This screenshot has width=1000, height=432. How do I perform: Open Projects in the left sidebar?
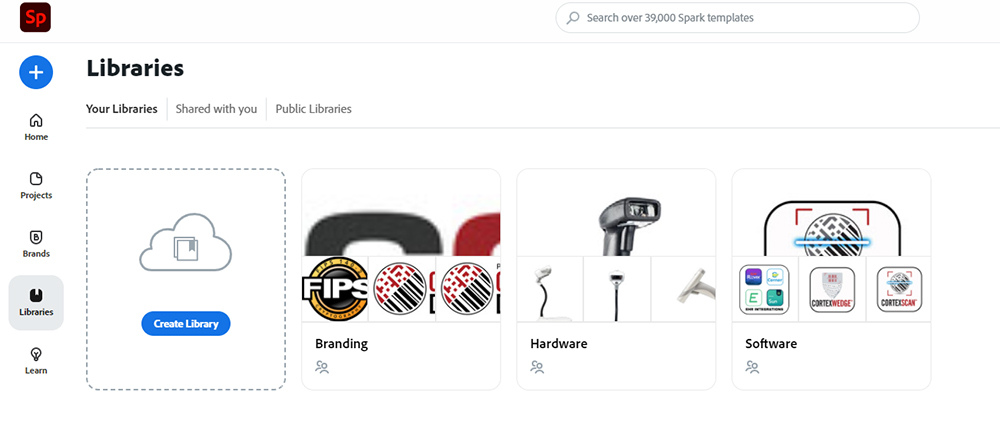(x=36, y=186)
